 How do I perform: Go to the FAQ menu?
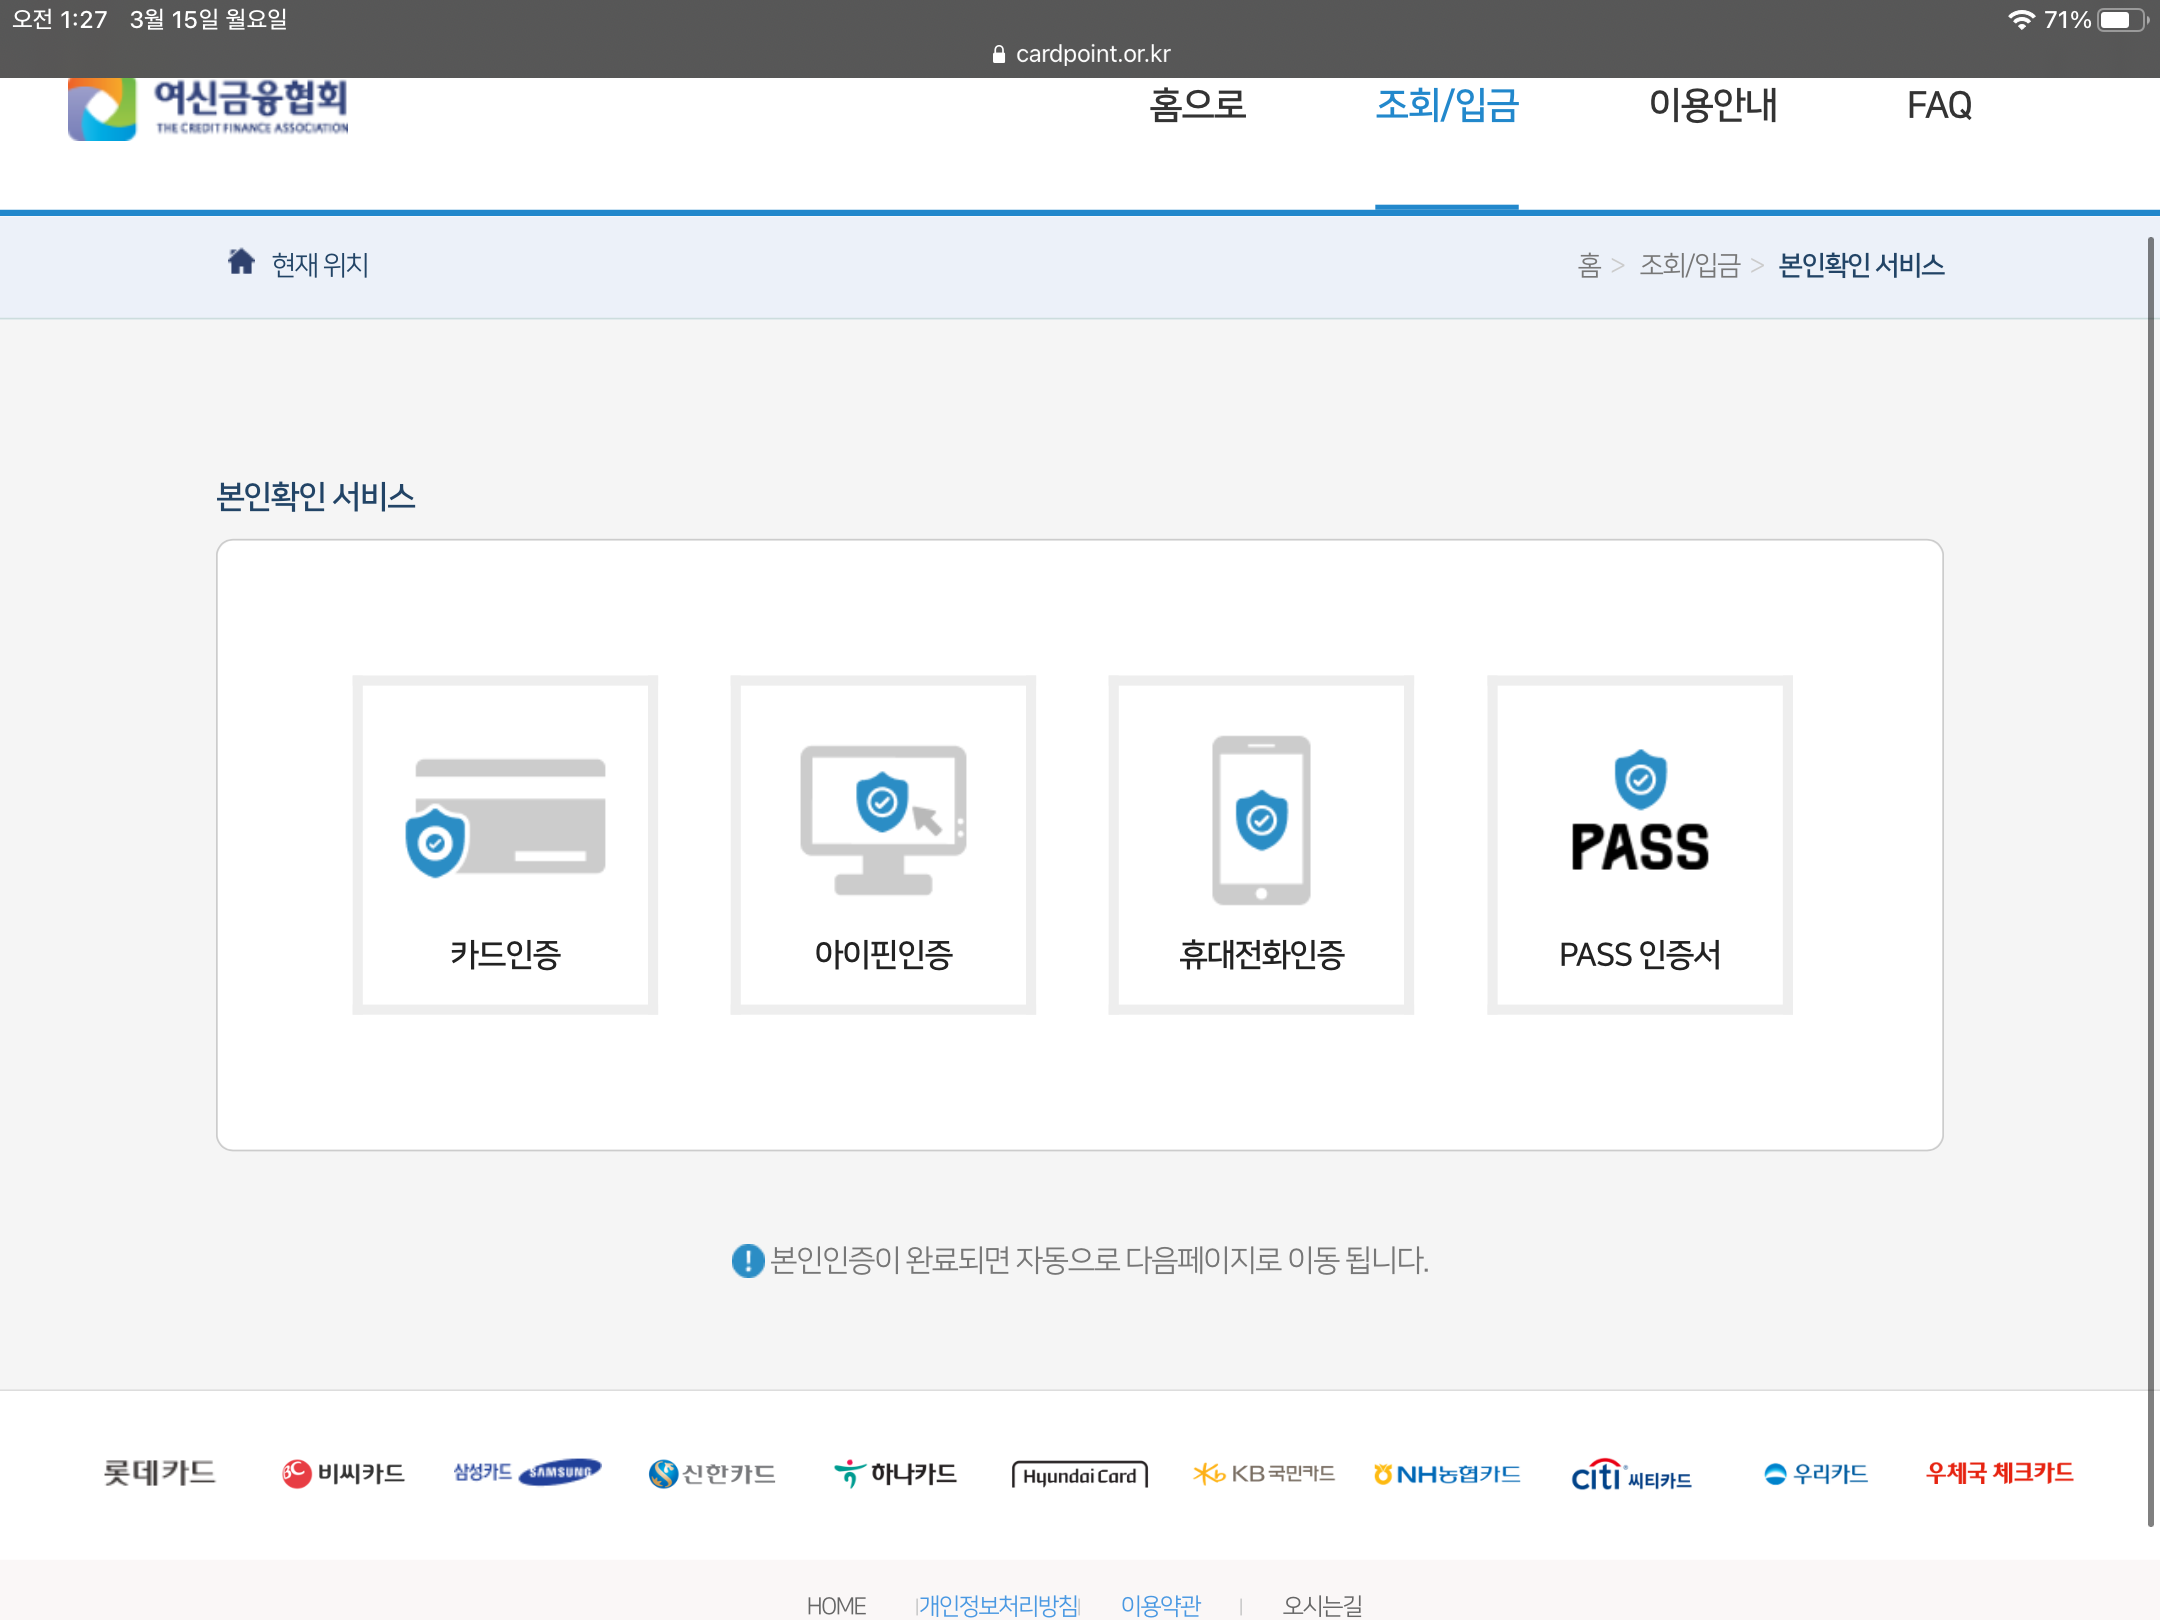click(x=1939, y=105)
